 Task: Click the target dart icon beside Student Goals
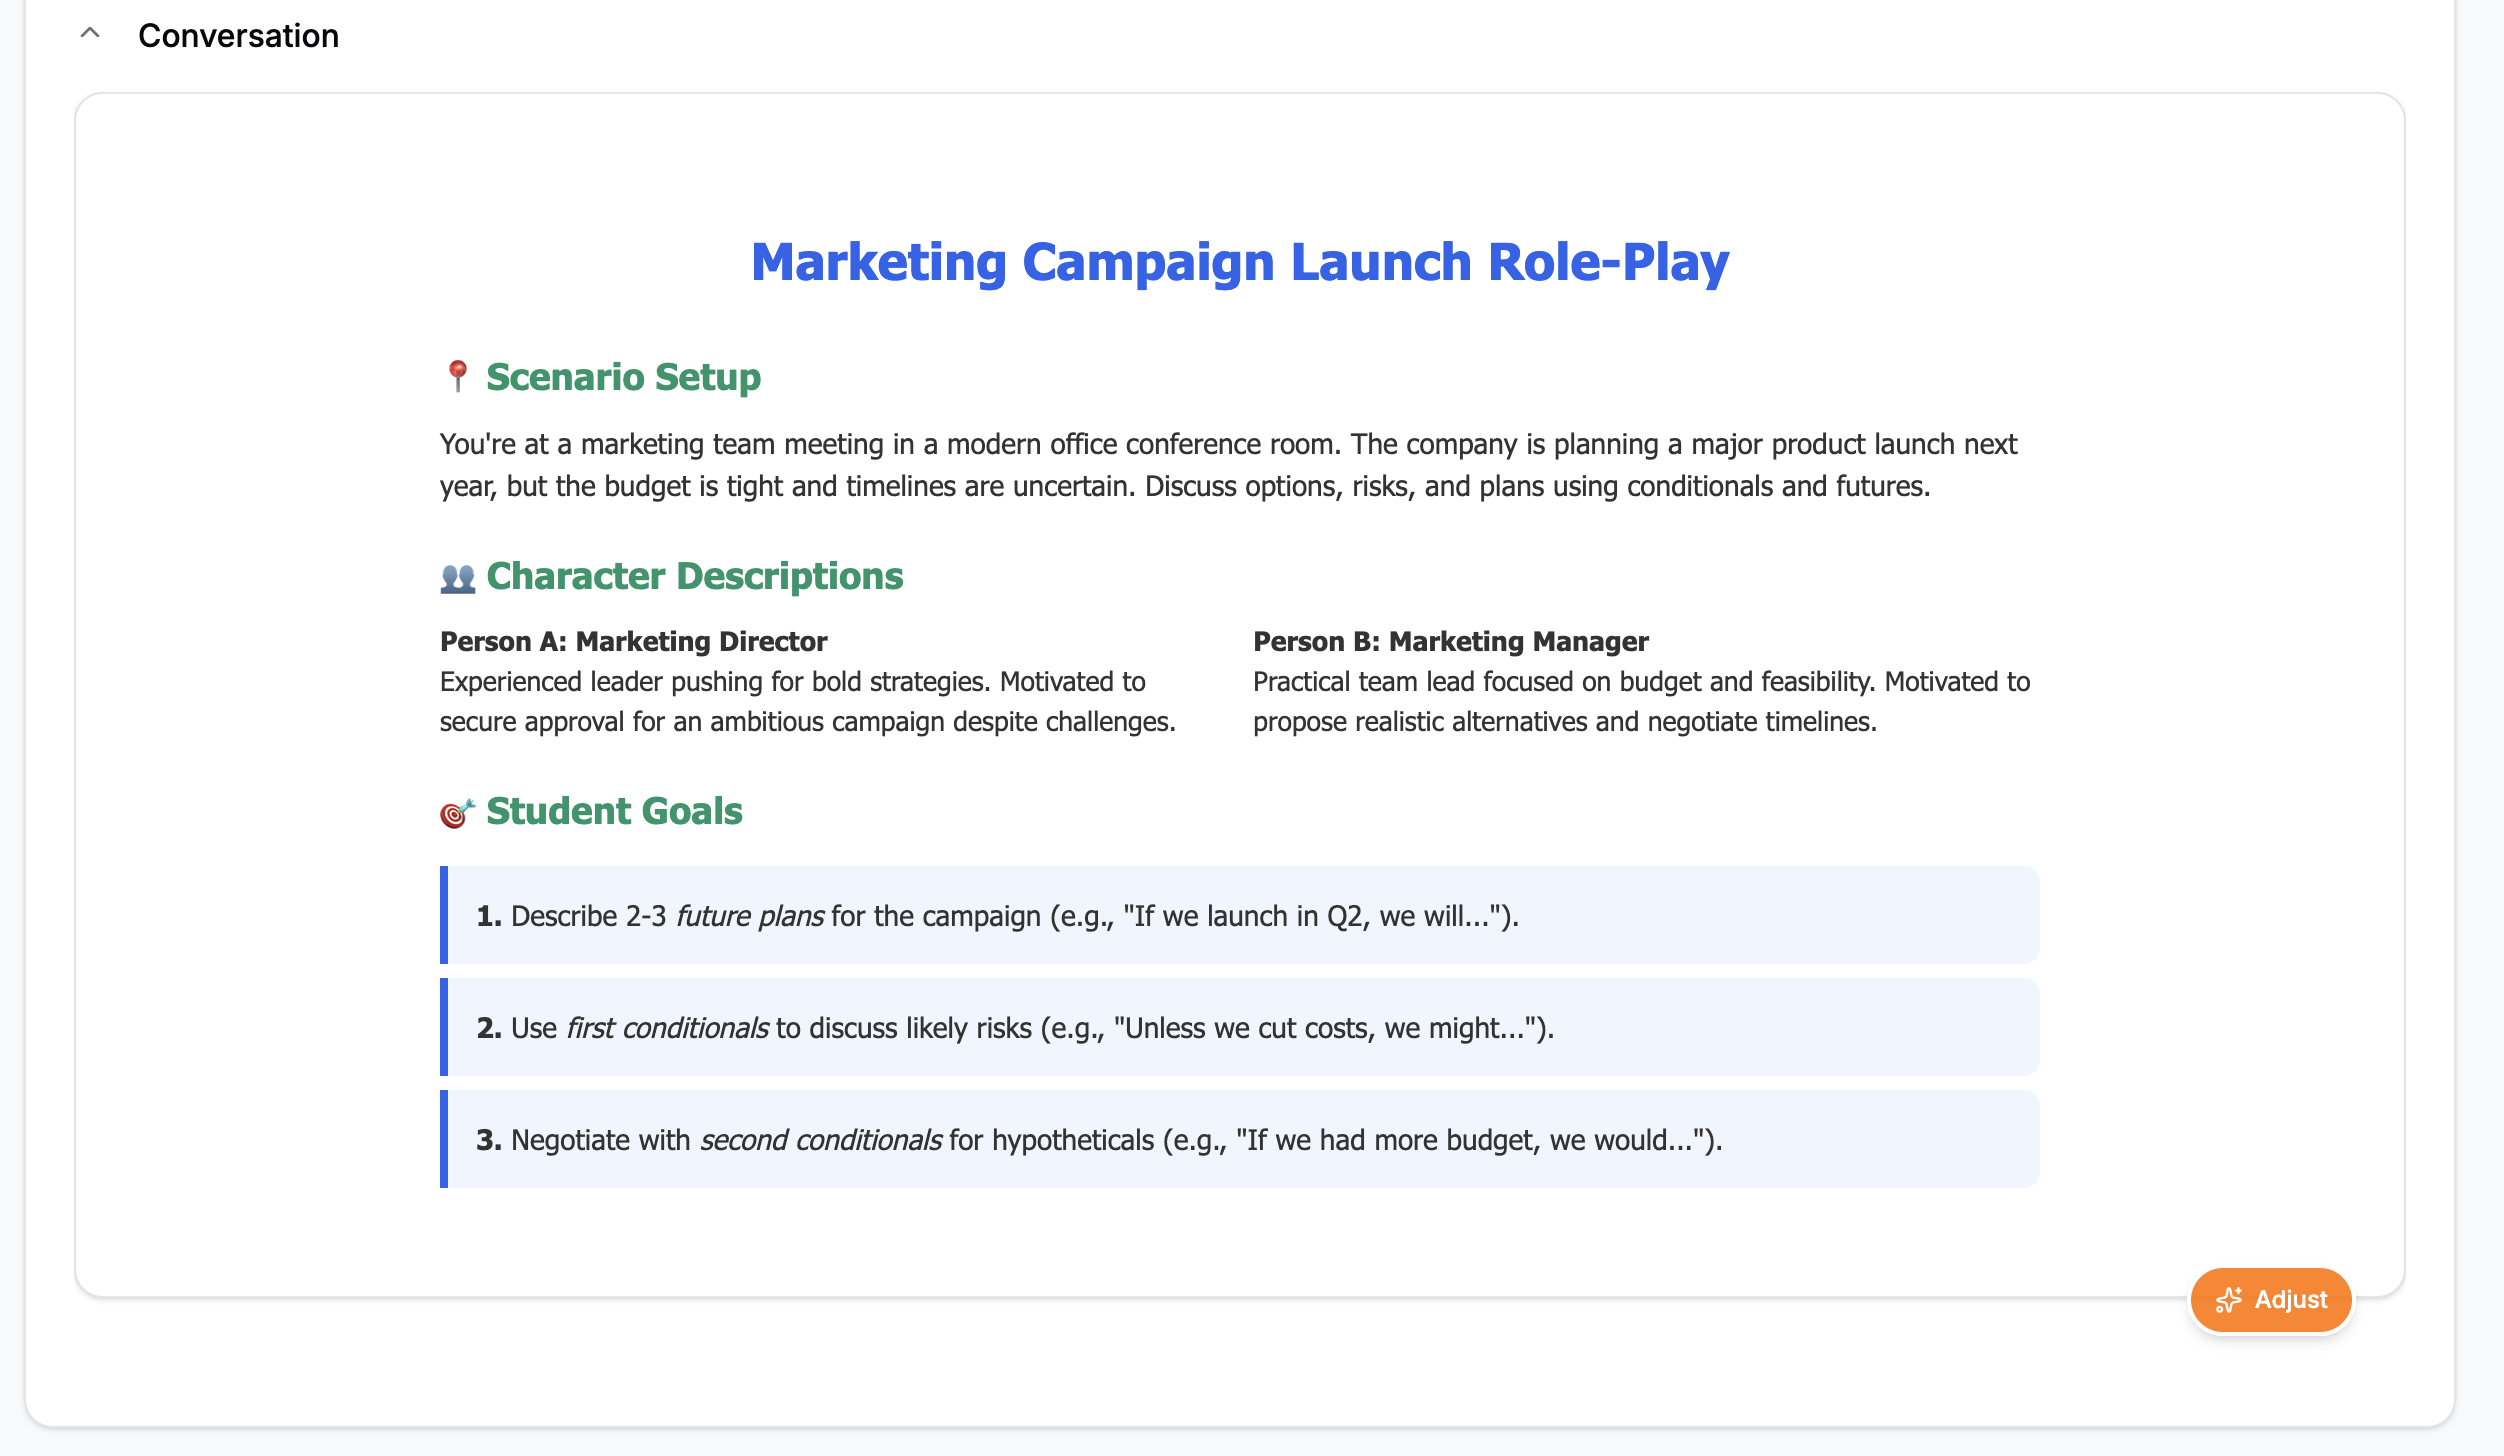point(457,812)
